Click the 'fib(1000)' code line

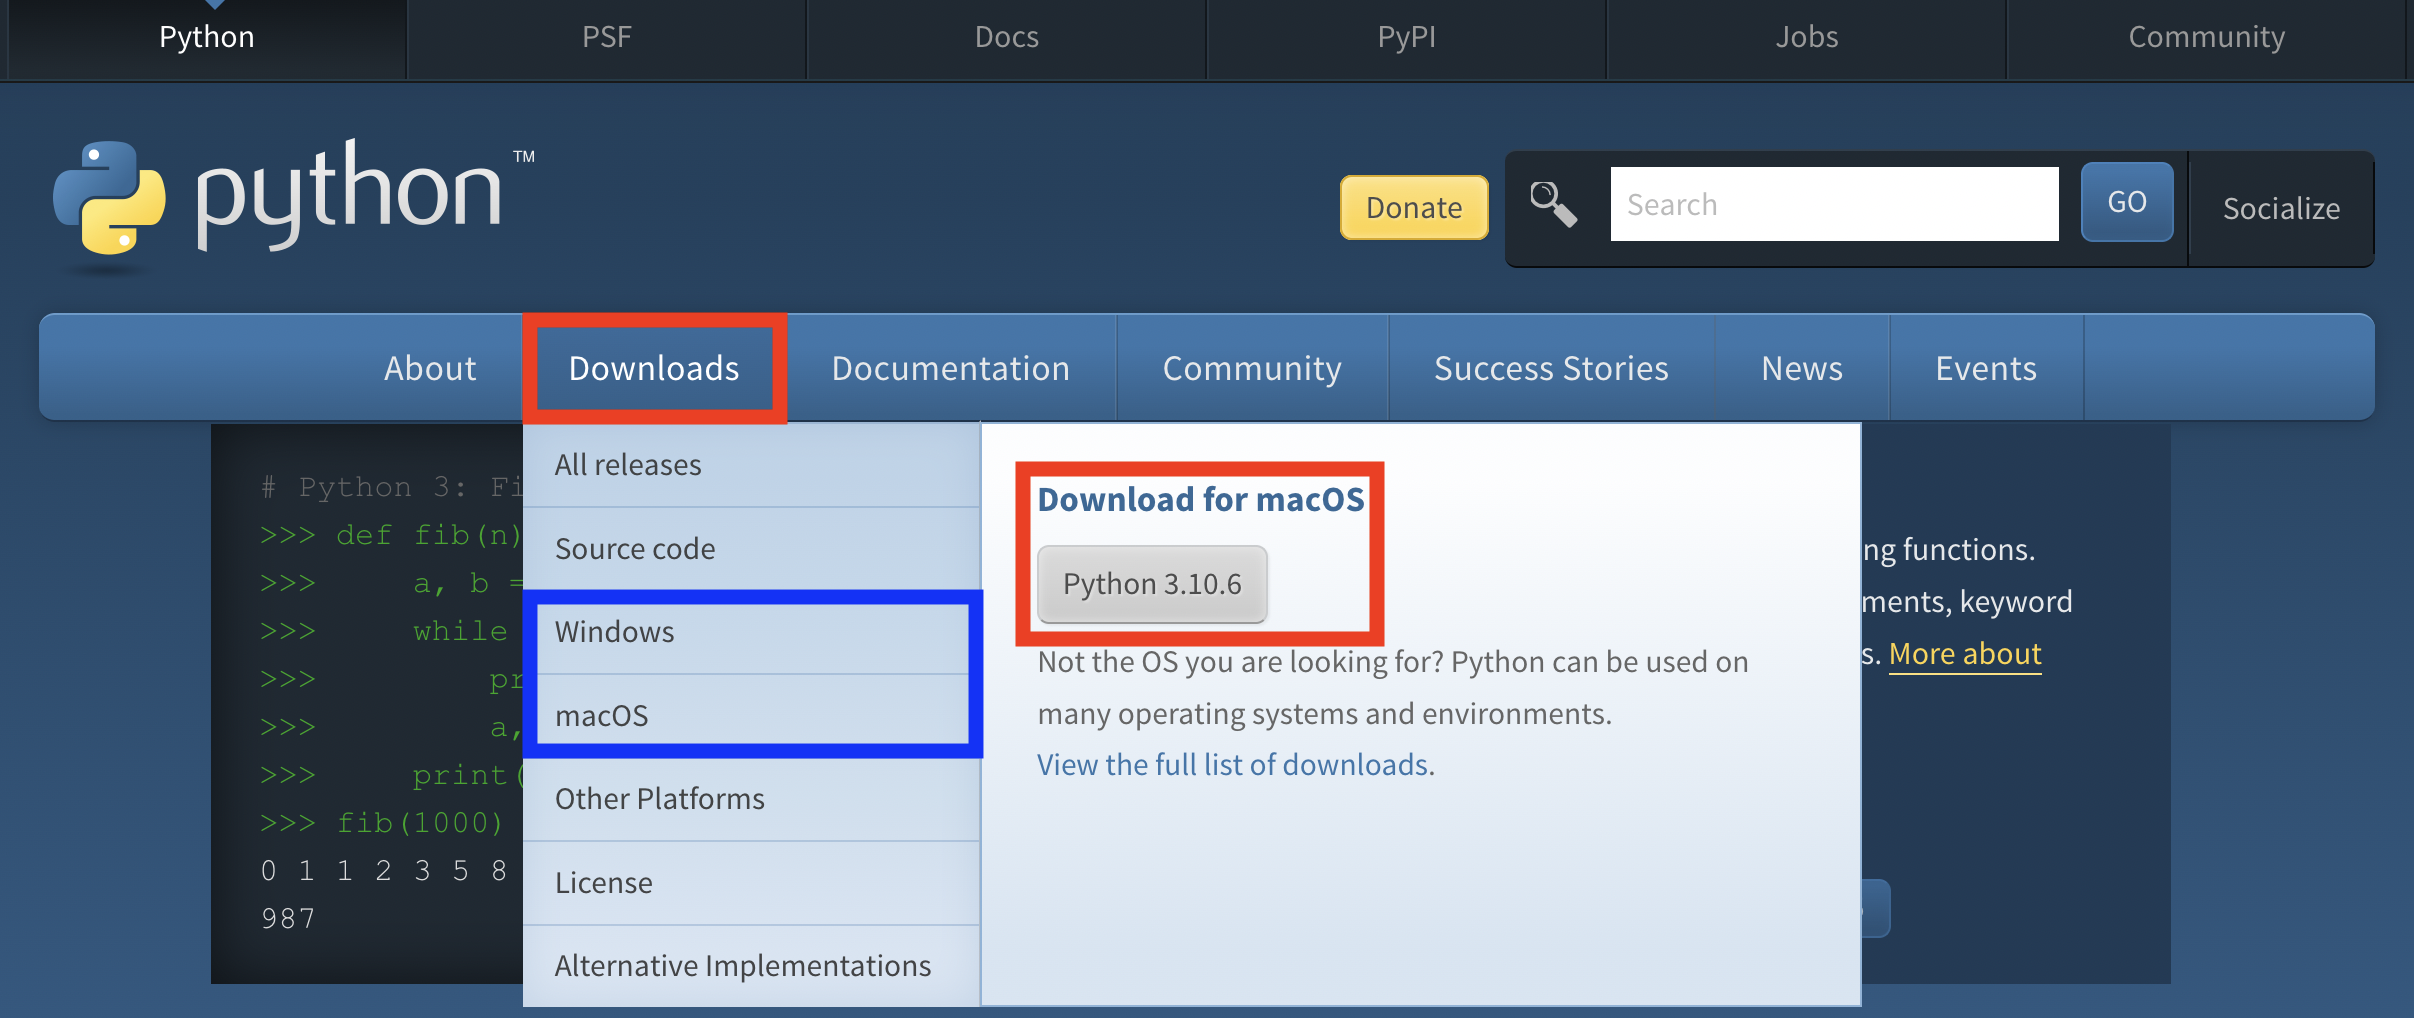420,823
